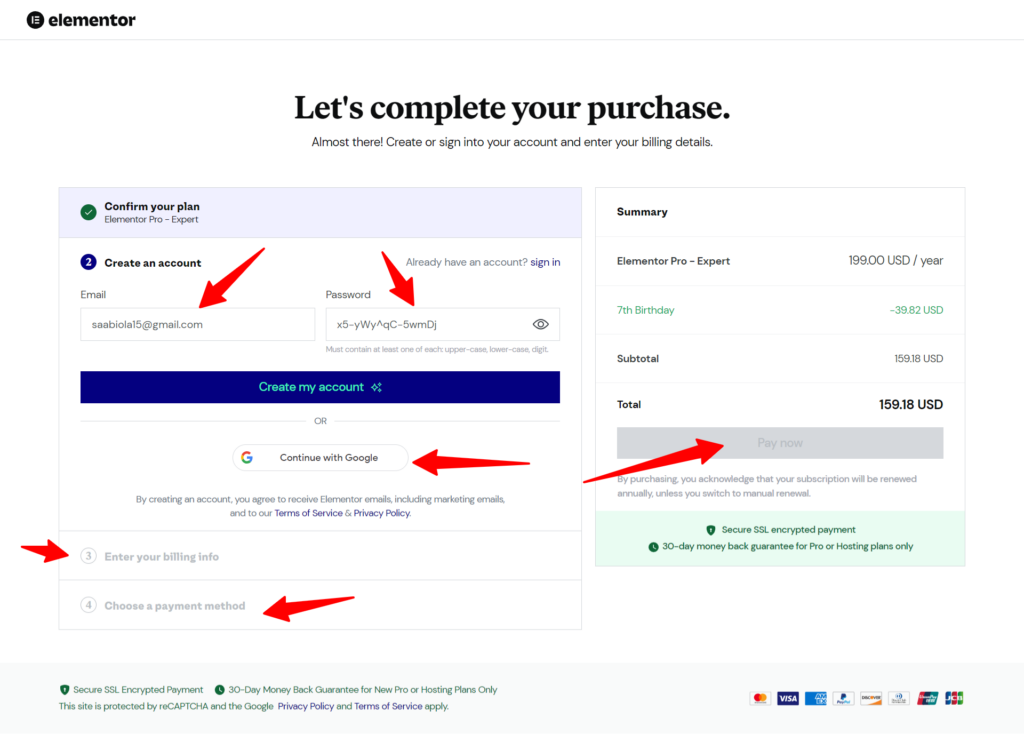Select the Visa payment icon
Viewport: 1024px width, 734px height.
[787, 698]
